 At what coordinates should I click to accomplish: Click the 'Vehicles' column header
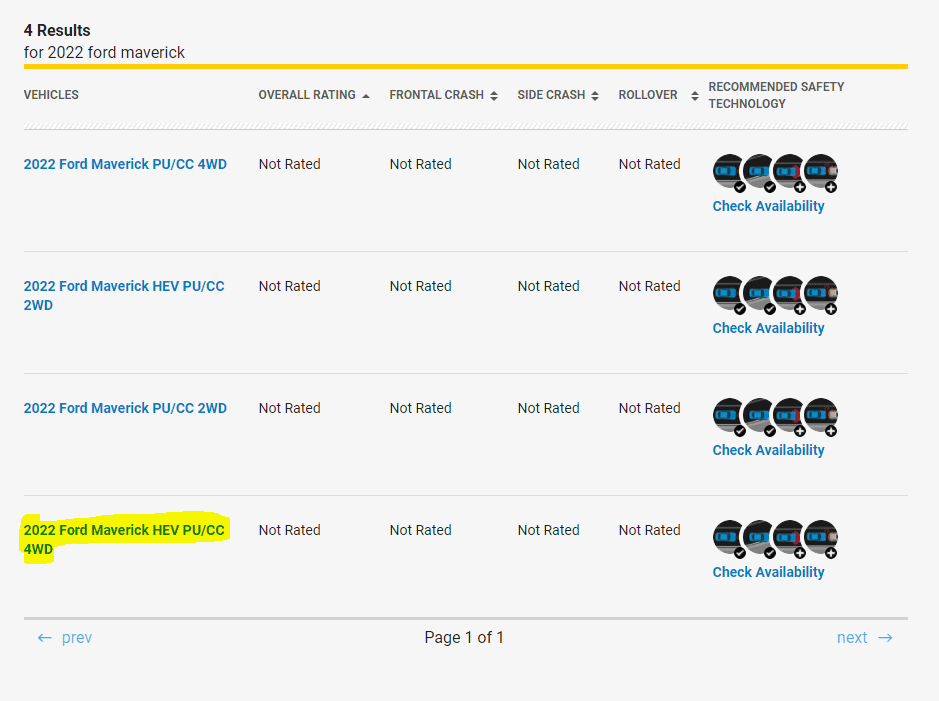pyautogui.click(x=51, y=95)
